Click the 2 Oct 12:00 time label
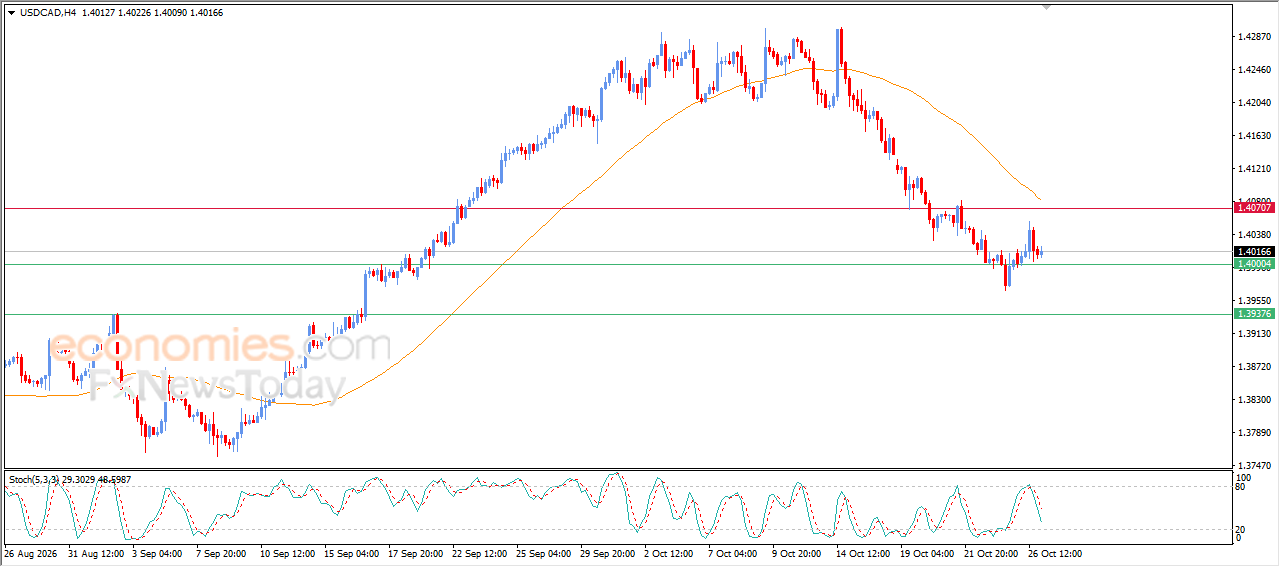 coord(670,553)
